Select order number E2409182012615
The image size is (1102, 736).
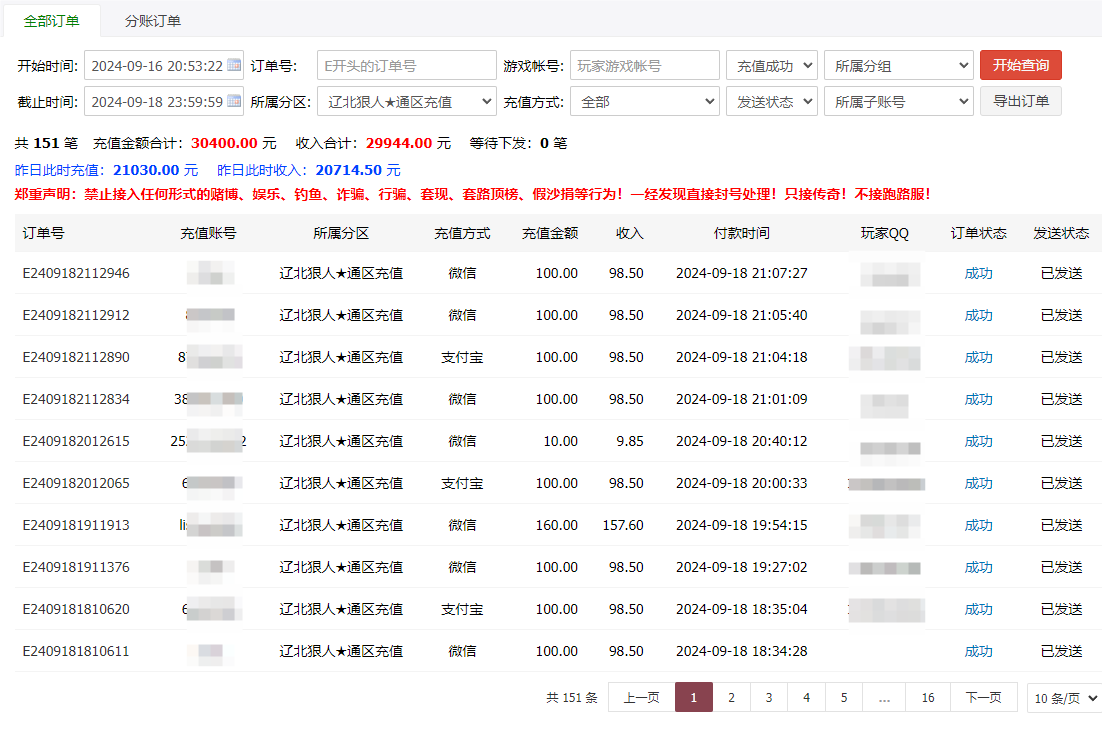pos(76,441)
